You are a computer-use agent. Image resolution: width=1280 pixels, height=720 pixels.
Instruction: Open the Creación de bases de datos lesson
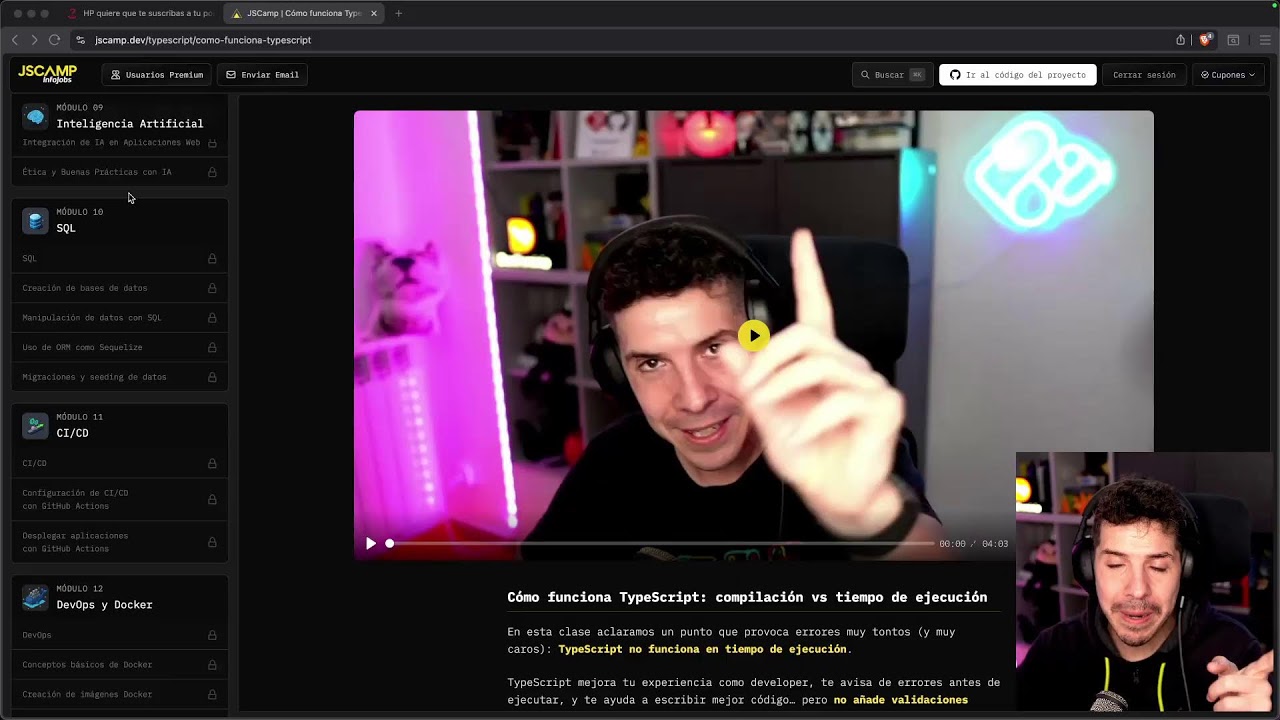pos(120,288)
